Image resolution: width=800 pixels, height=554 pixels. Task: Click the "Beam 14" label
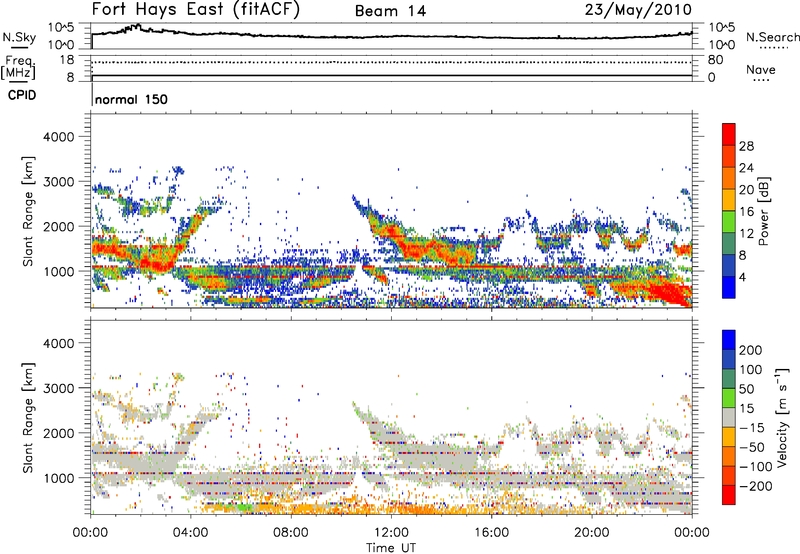pos(390,11)
